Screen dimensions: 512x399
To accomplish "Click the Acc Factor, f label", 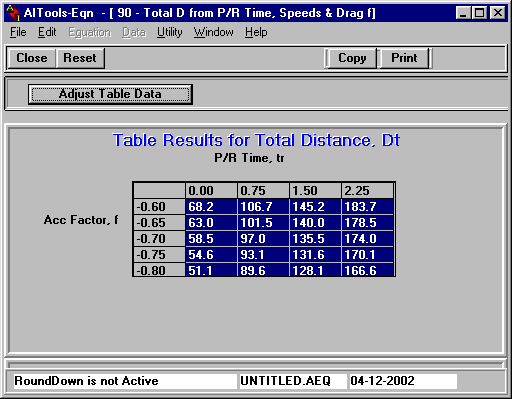I will click(x=81, y=220).
